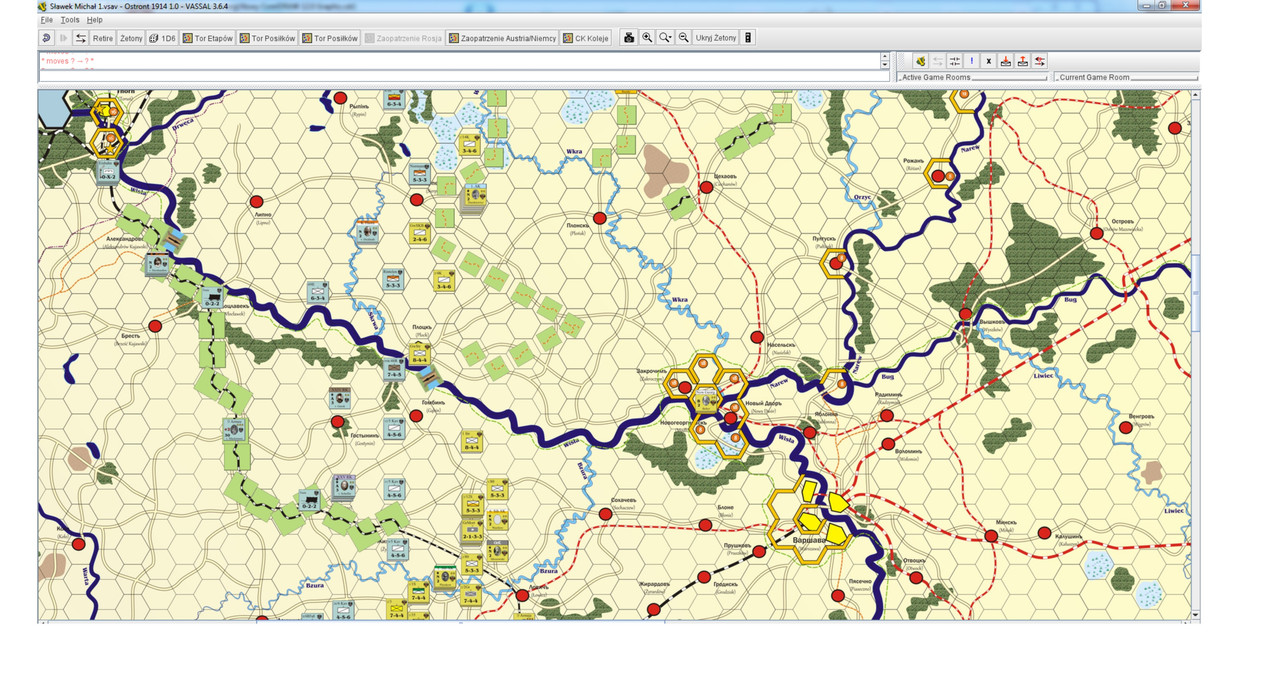Open the File menu

coord(46,20)
